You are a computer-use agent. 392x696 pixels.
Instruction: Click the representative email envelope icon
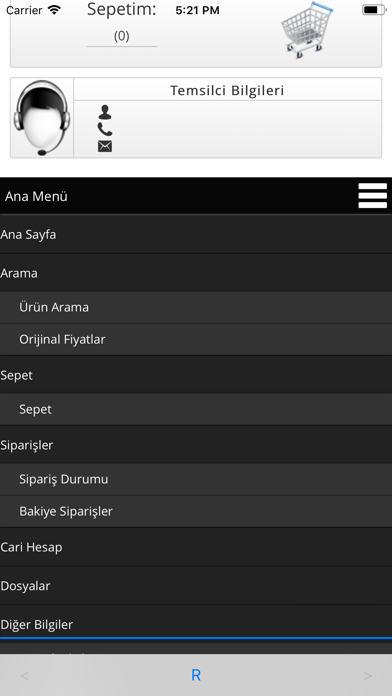(x=105, y=146)
